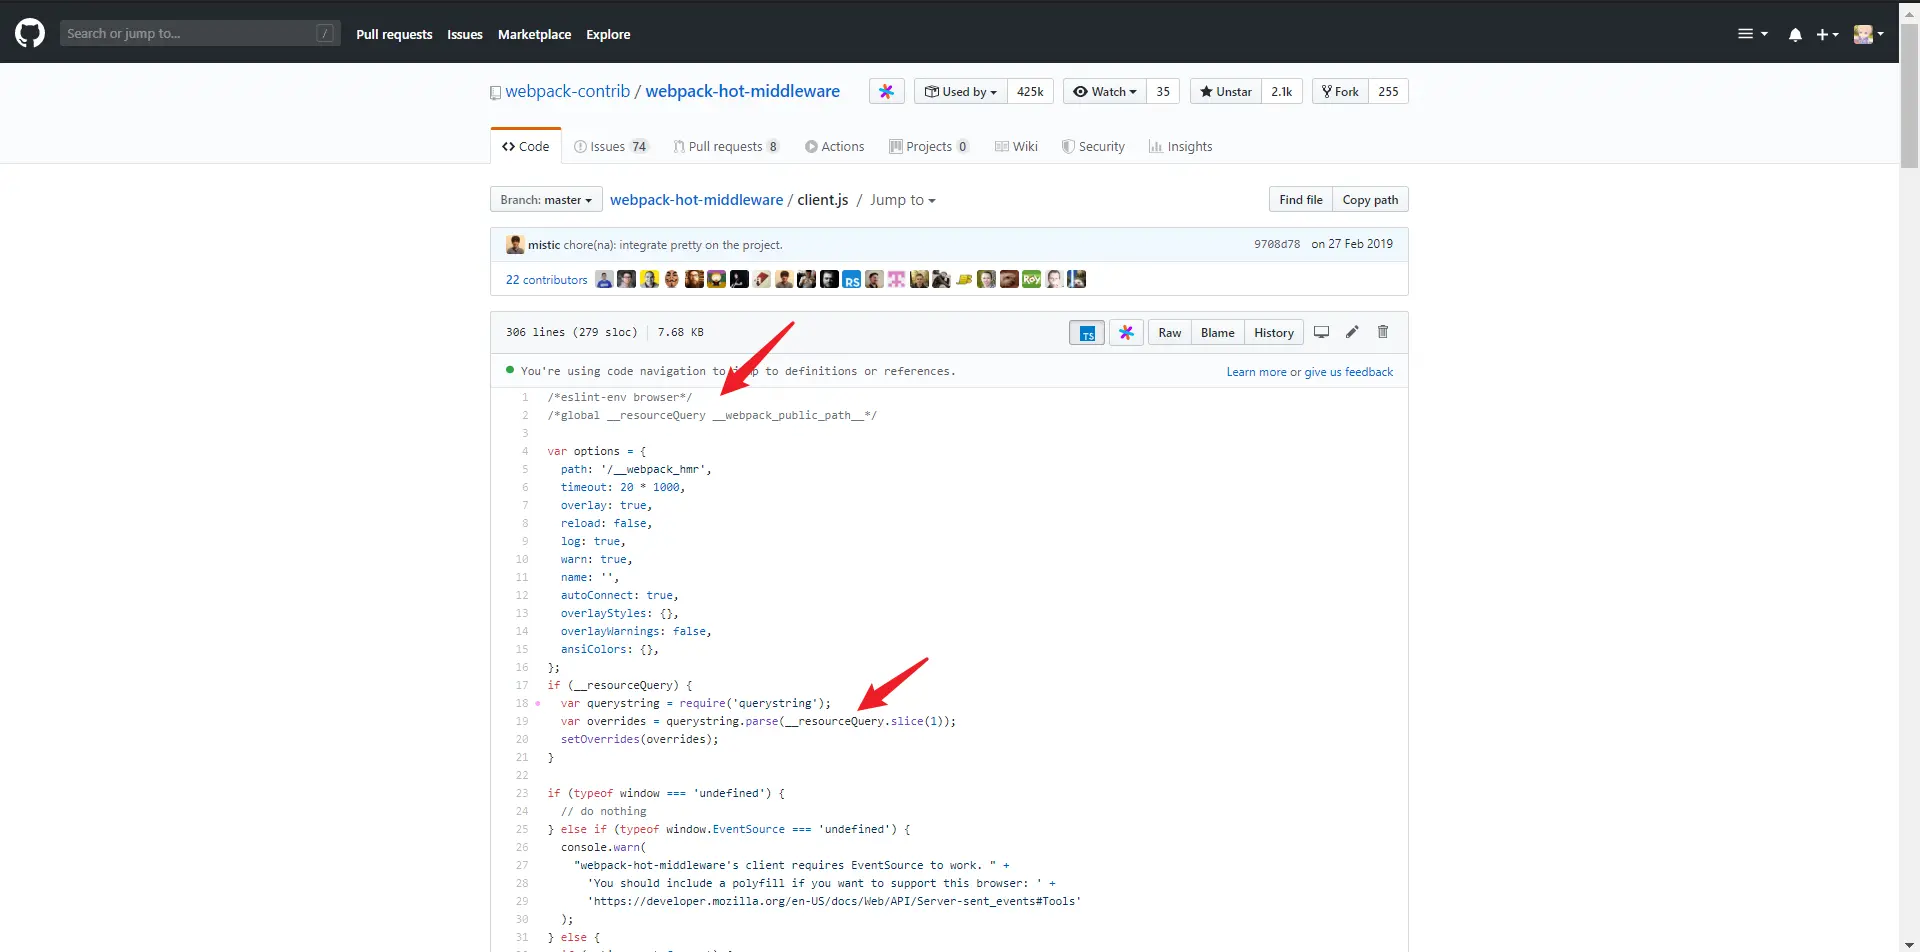Open Issues in top navigation

[x=465, y=34]
